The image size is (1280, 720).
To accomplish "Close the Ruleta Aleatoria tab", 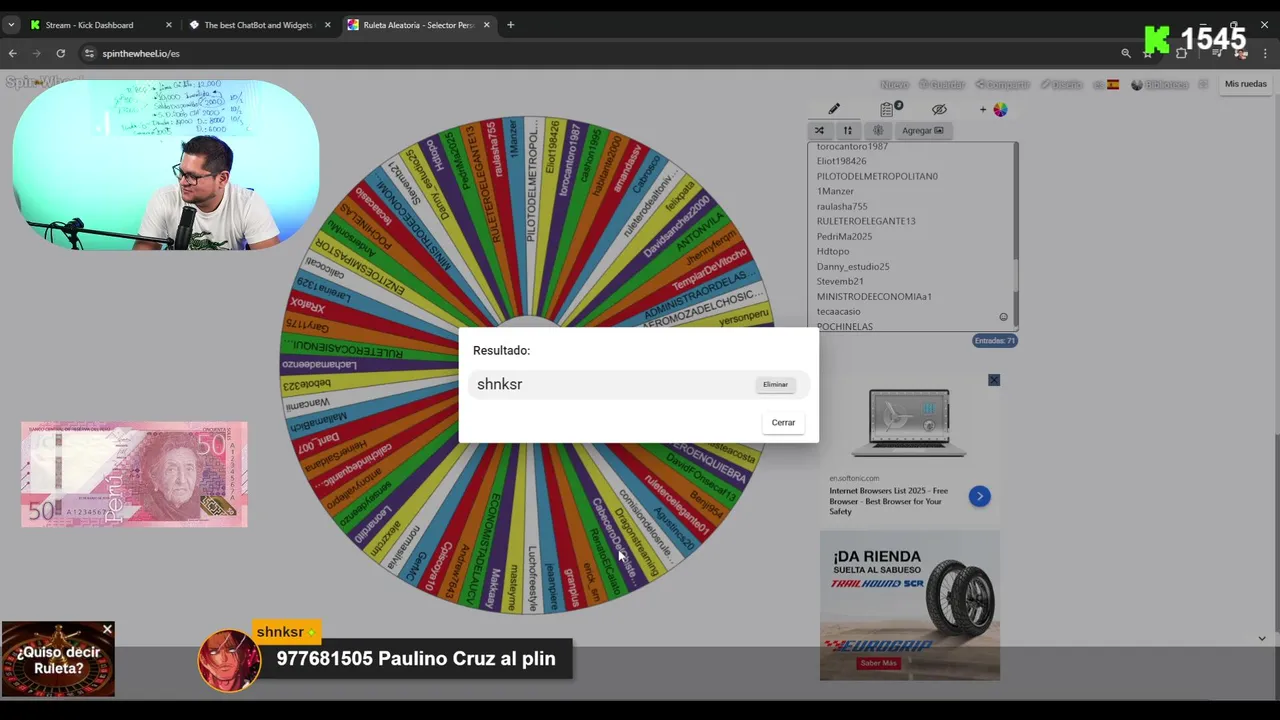I will [487, 25].
